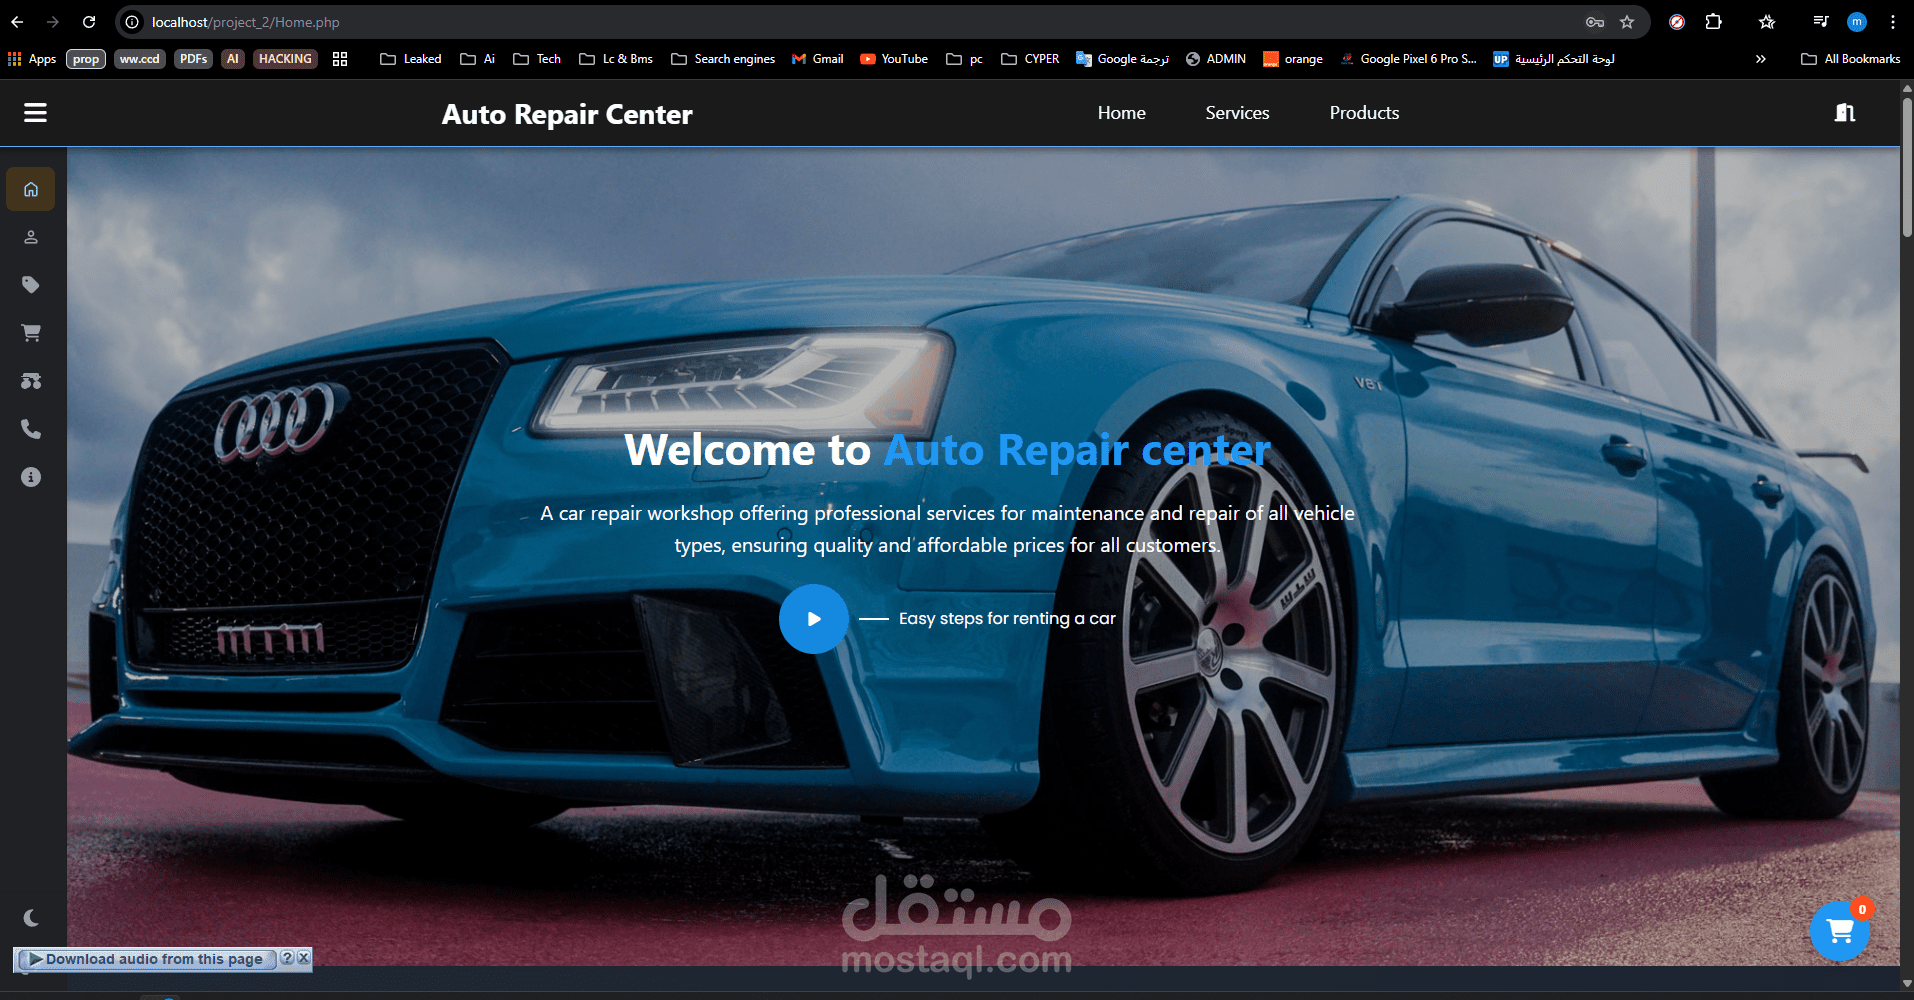This screenshot has width=1914, height=1000.
Task: Open the Products nav link
Action: tap(1364, 113)
